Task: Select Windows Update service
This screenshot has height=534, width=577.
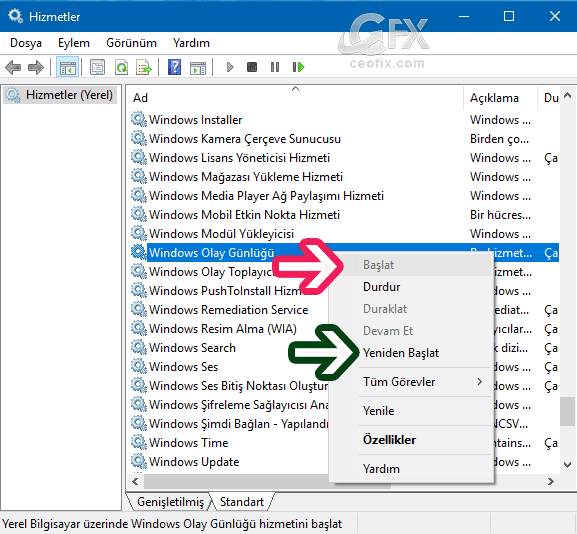Action: [194, 462]
